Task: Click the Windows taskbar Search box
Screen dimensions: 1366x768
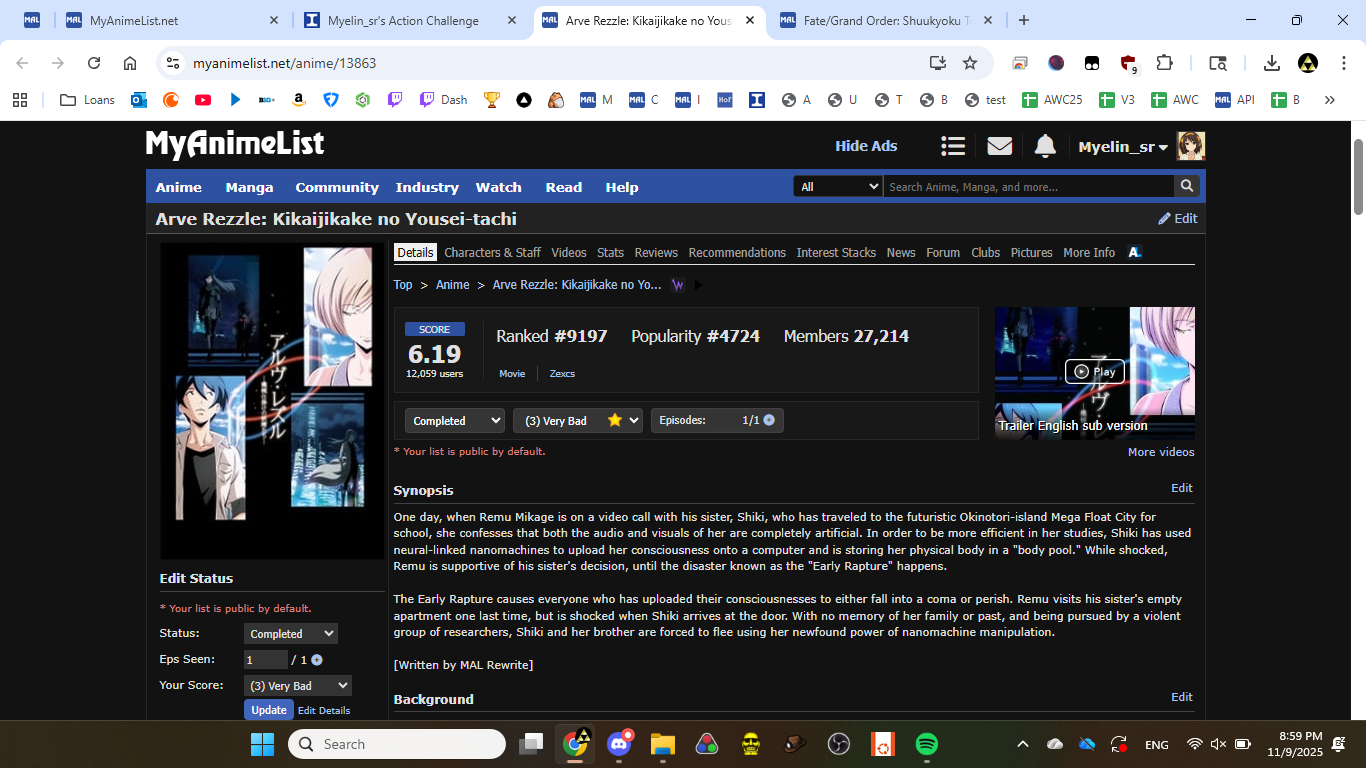Action: point(397,744)
